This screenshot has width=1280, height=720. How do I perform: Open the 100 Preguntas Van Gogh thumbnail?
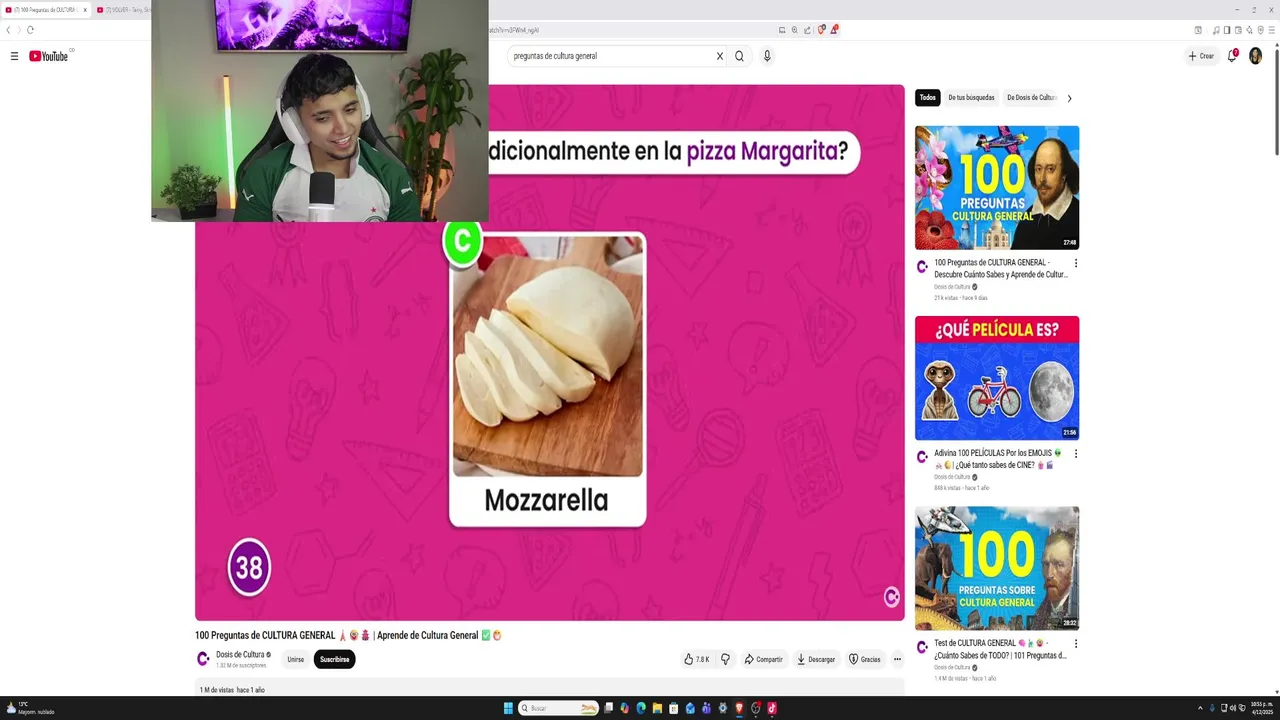click(997, 568)
